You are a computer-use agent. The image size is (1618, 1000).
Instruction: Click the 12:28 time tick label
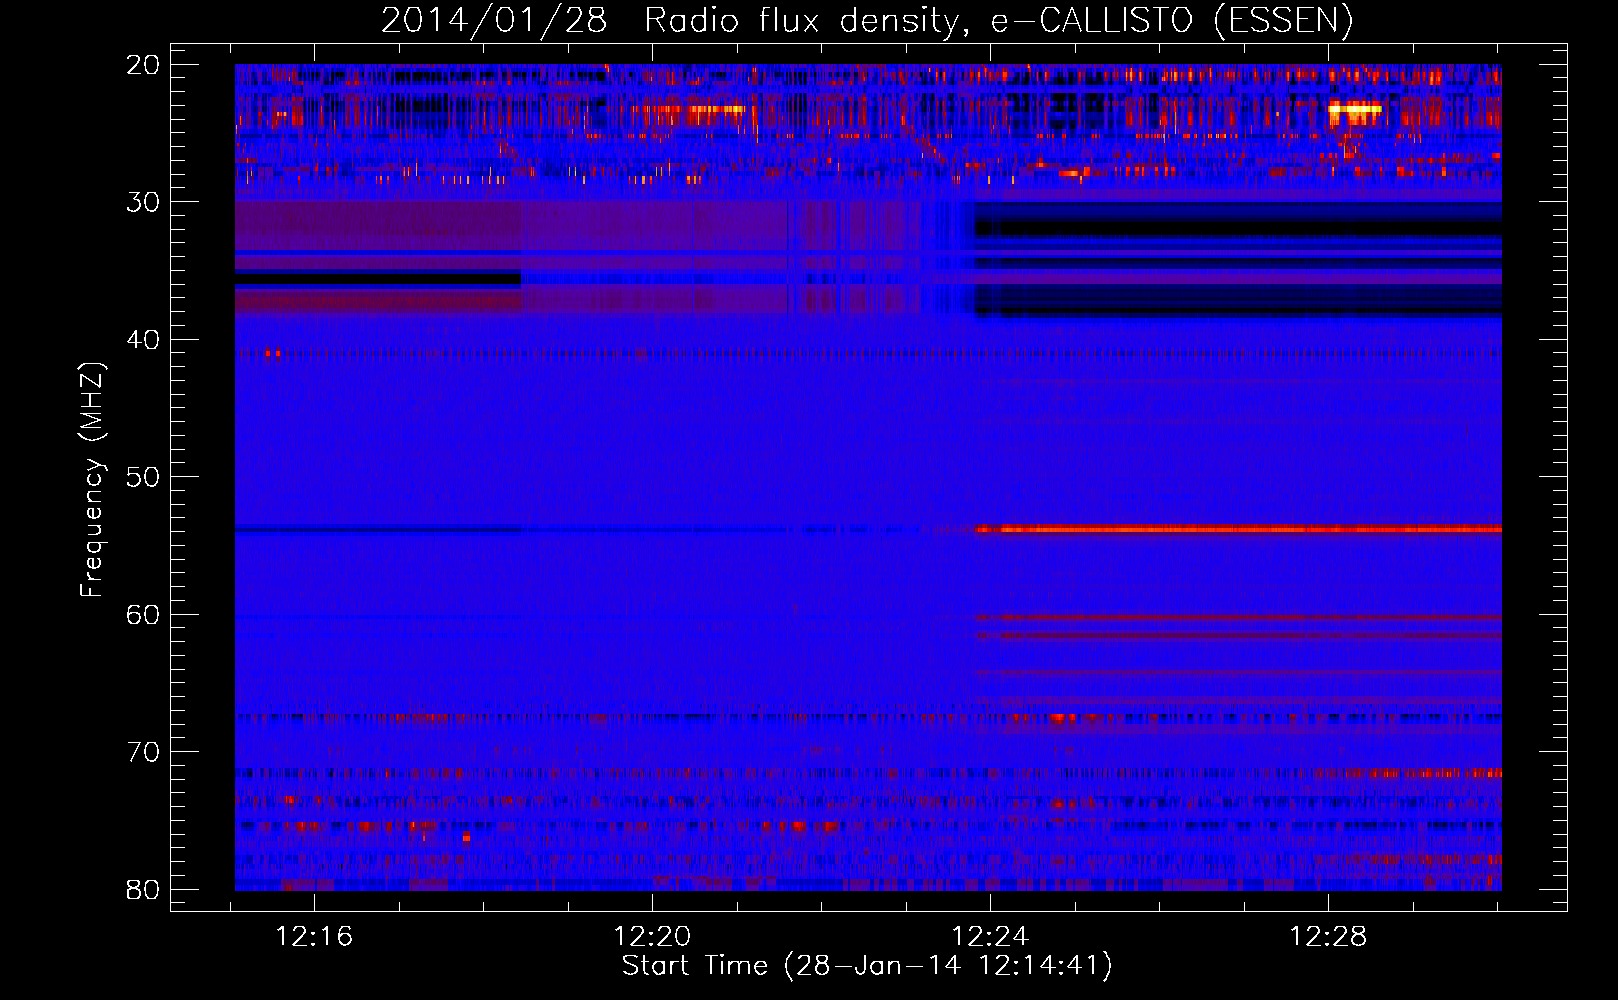(1328, 937)
